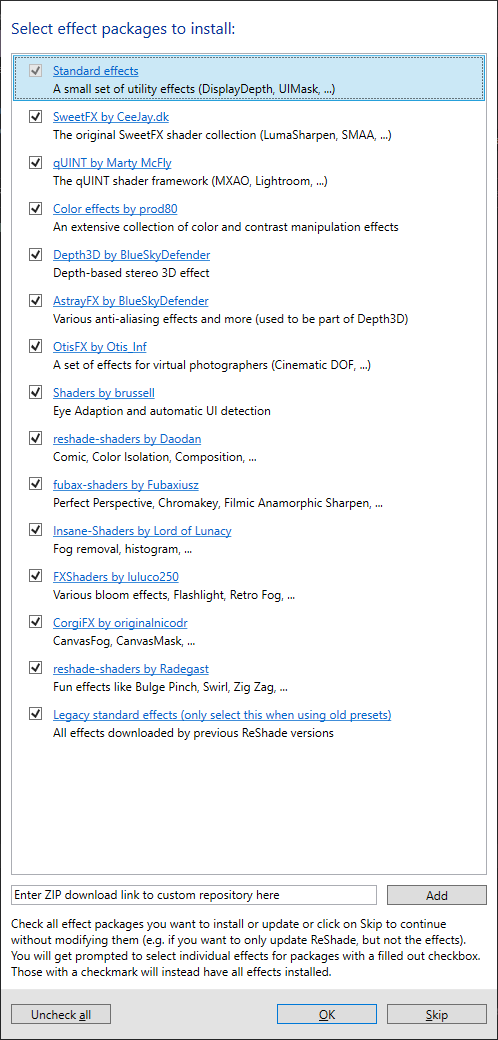Image resolution: width=498 pixels, height=1040 pixels.
Task: Open FXShaders by luluco250 link
Action: tap(116, 576)
